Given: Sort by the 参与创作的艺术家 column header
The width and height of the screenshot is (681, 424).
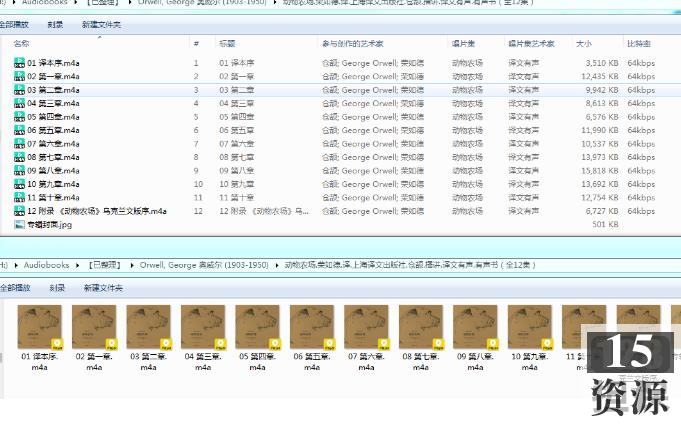Looking at the screenshot, I should tap(353, 43).
